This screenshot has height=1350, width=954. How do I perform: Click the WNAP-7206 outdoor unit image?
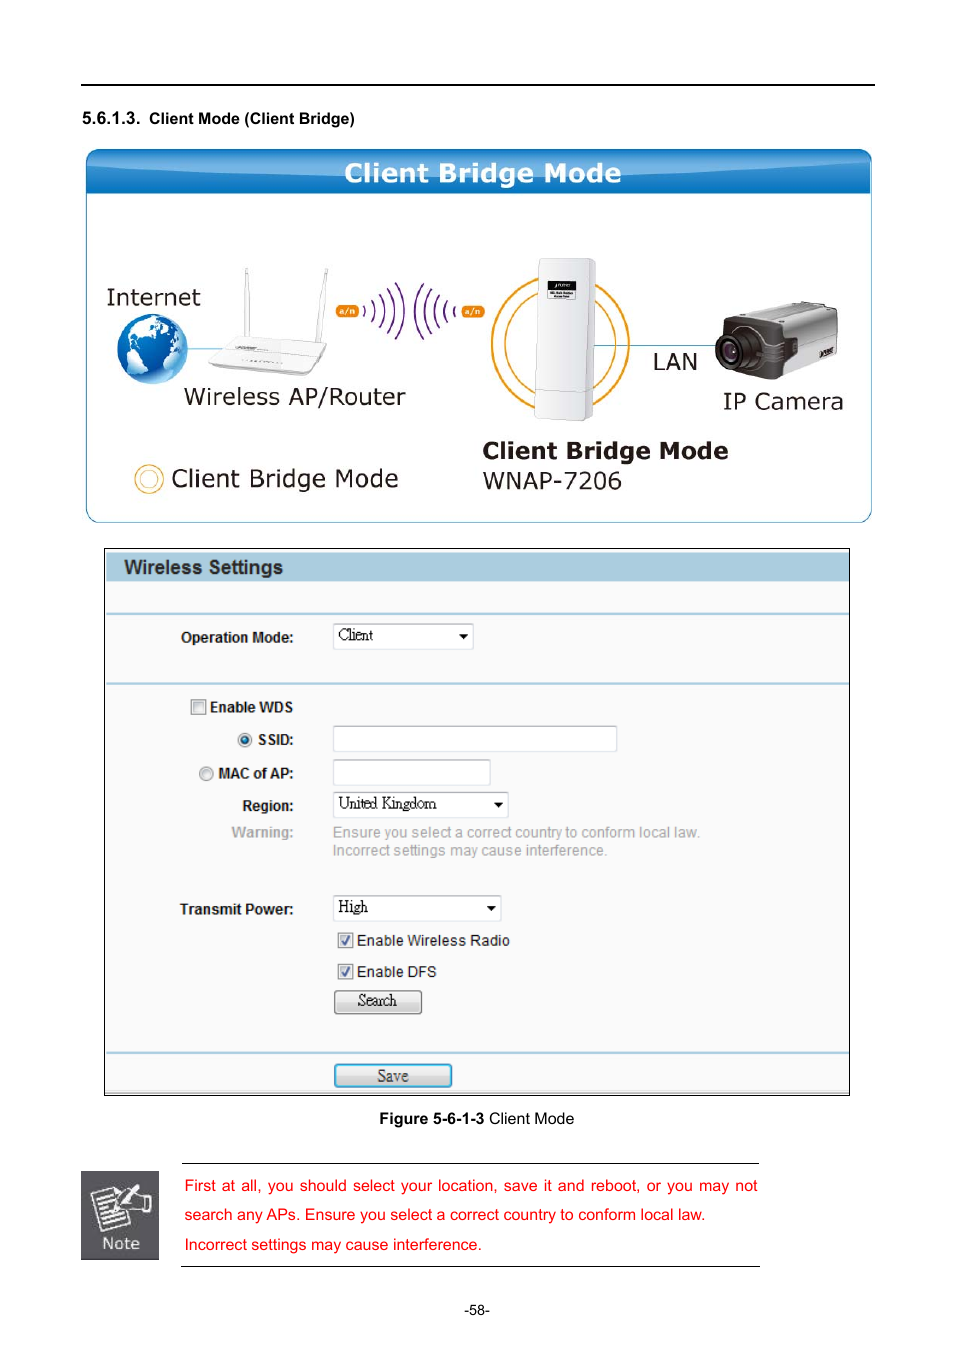click(x=565, y=340)
